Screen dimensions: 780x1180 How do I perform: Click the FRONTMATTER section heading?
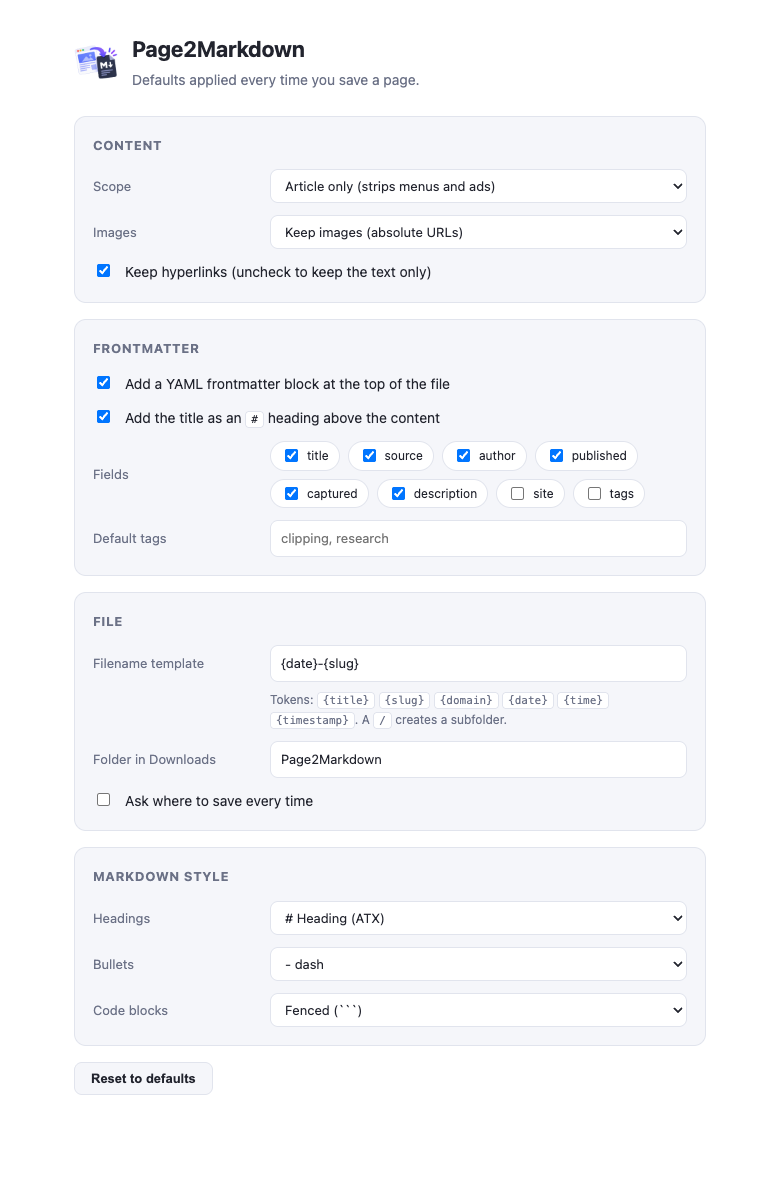(146, 349)
